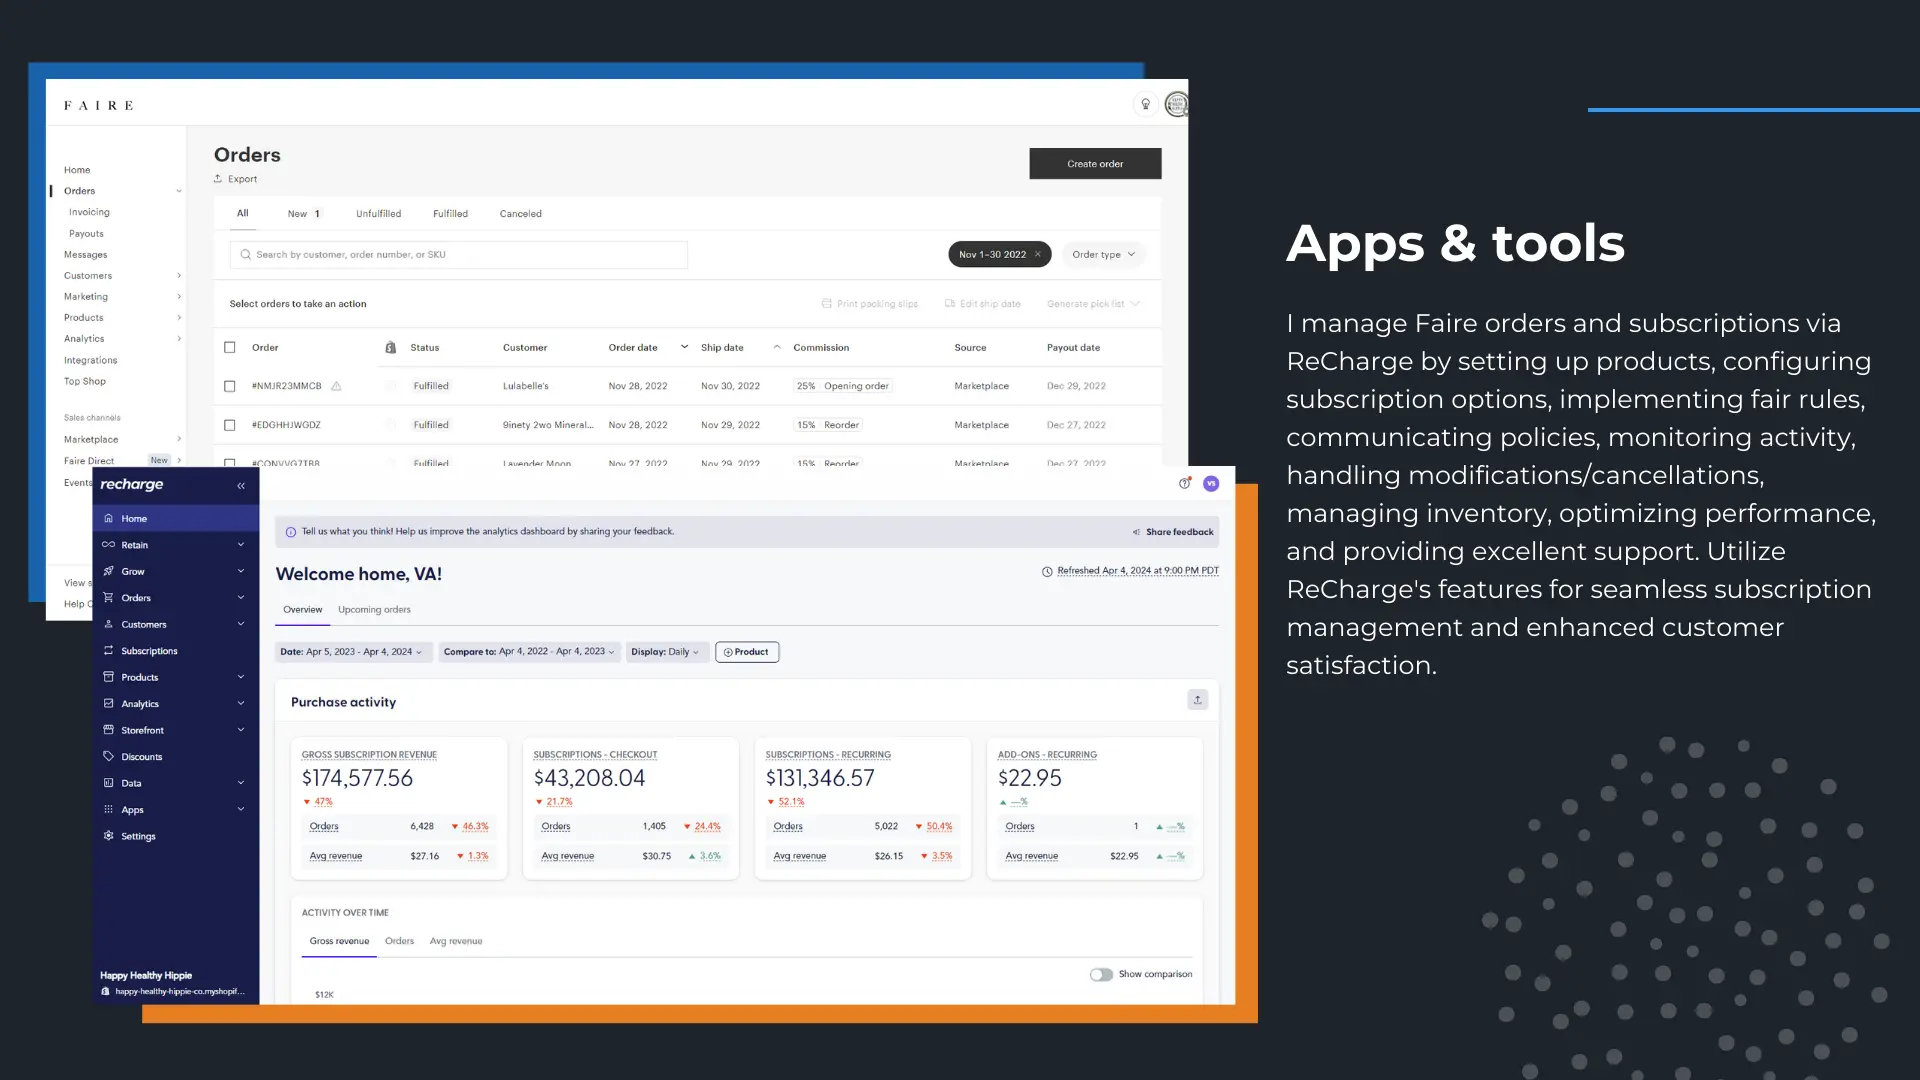
Task: Select the Overview tab in Recharge
Action: click(x=303, y=610)
